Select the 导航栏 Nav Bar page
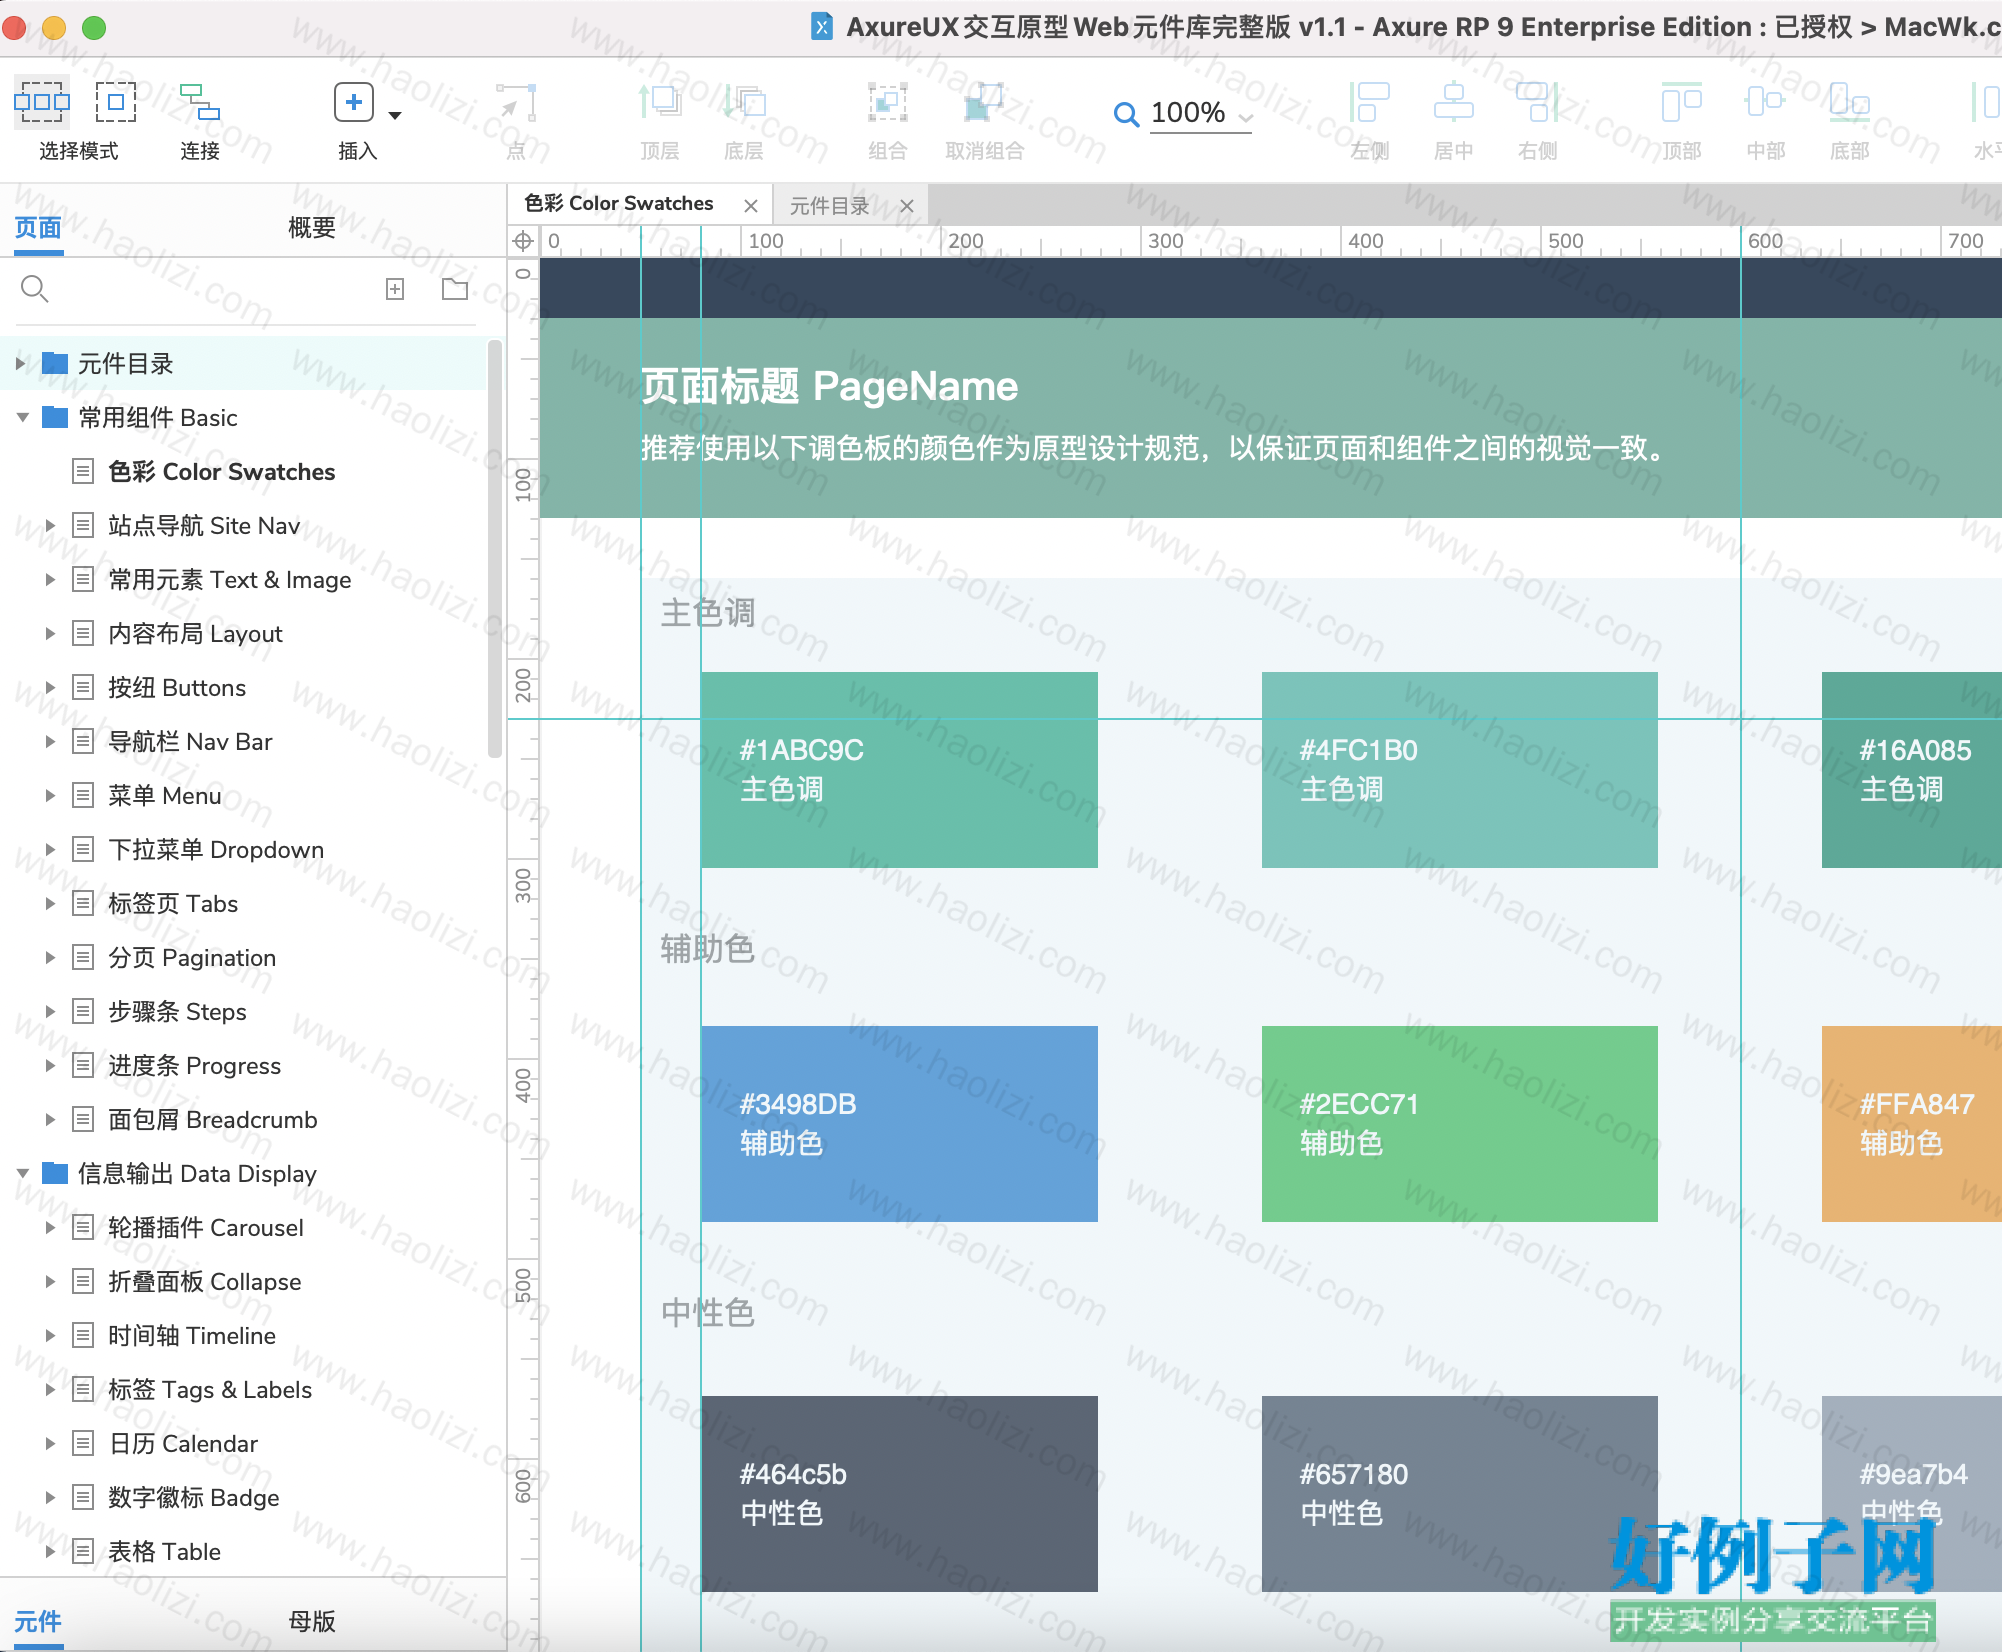 click(190, 742)
